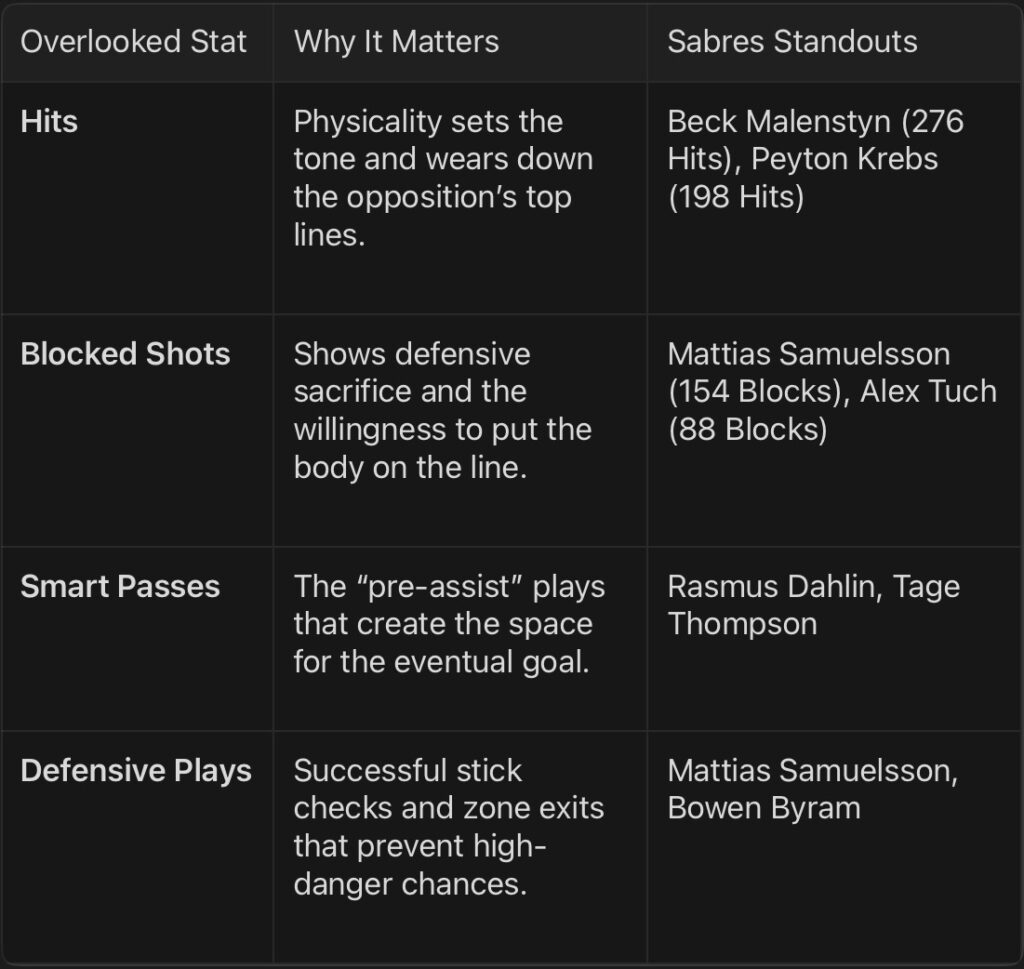Select the Sabres Standouts column header
The image size is (1024, 969).
(x=792, y=42)
